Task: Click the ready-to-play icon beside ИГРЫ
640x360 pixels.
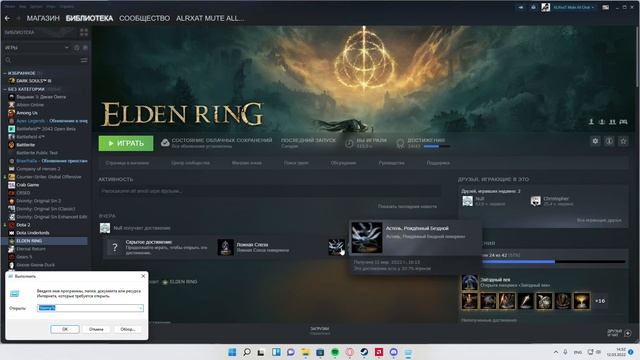Action: [85, 48]
